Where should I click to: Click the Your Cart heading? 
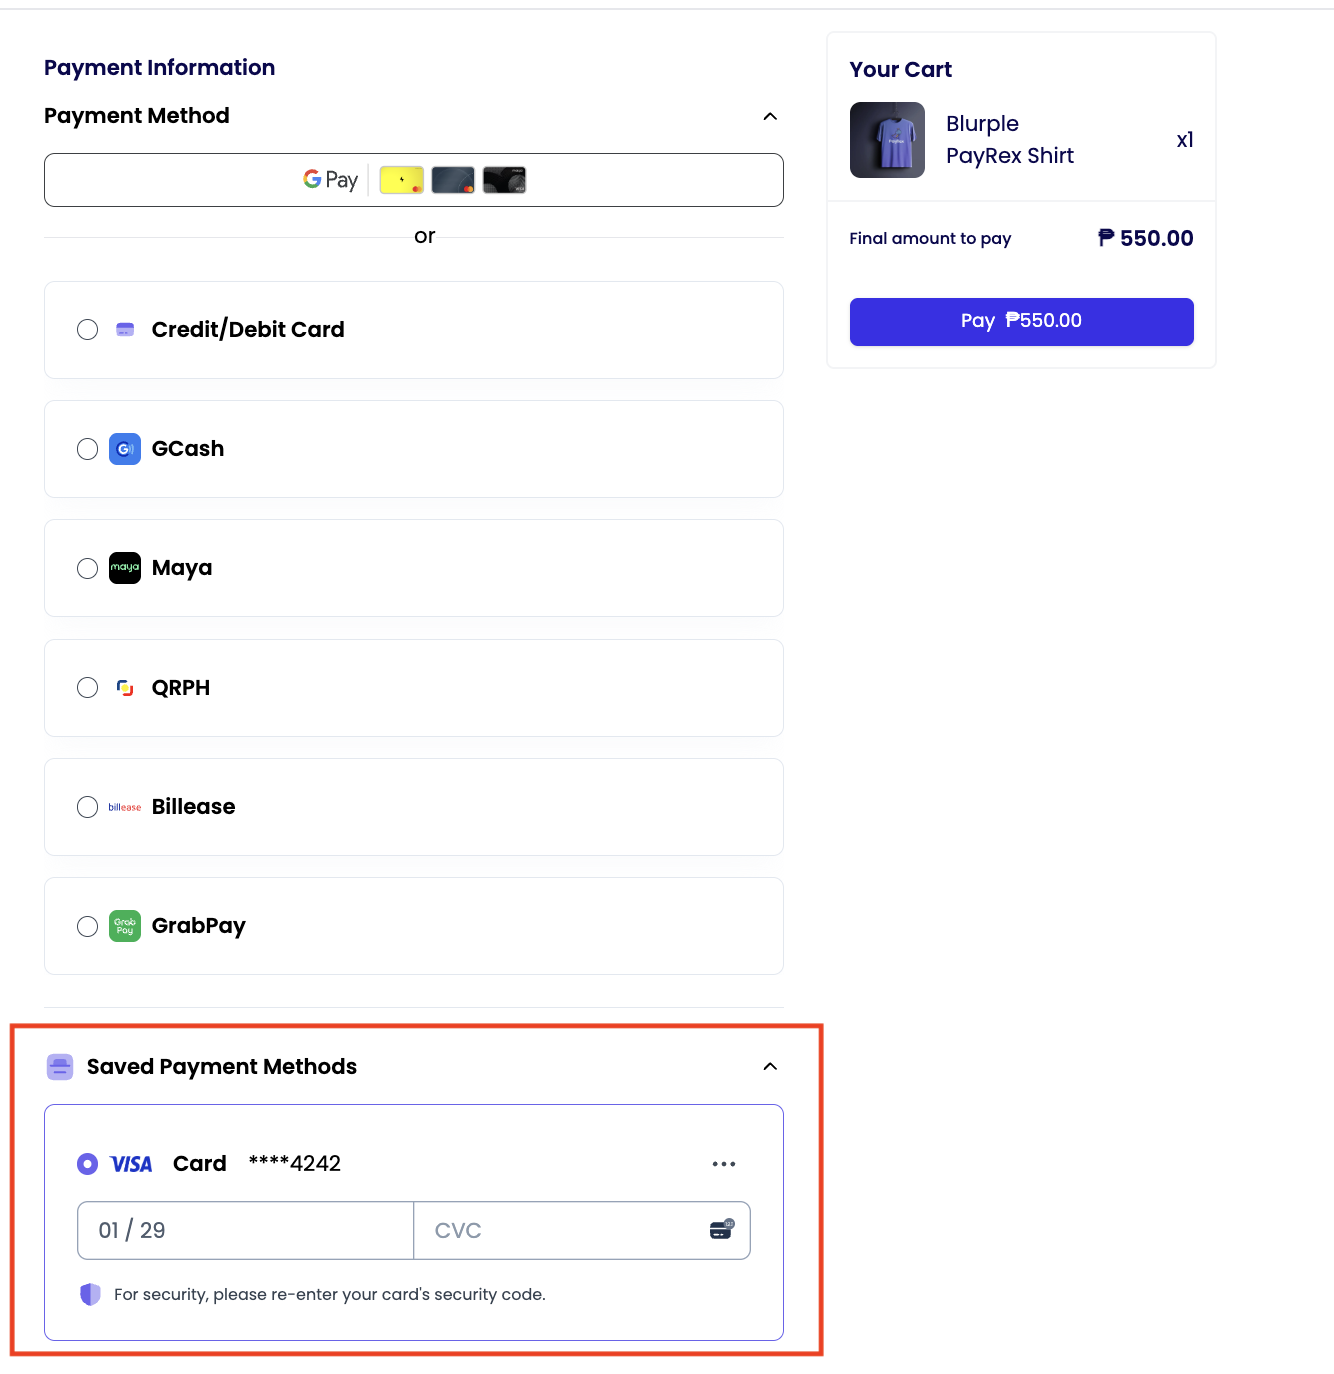(x=901, y=70)
